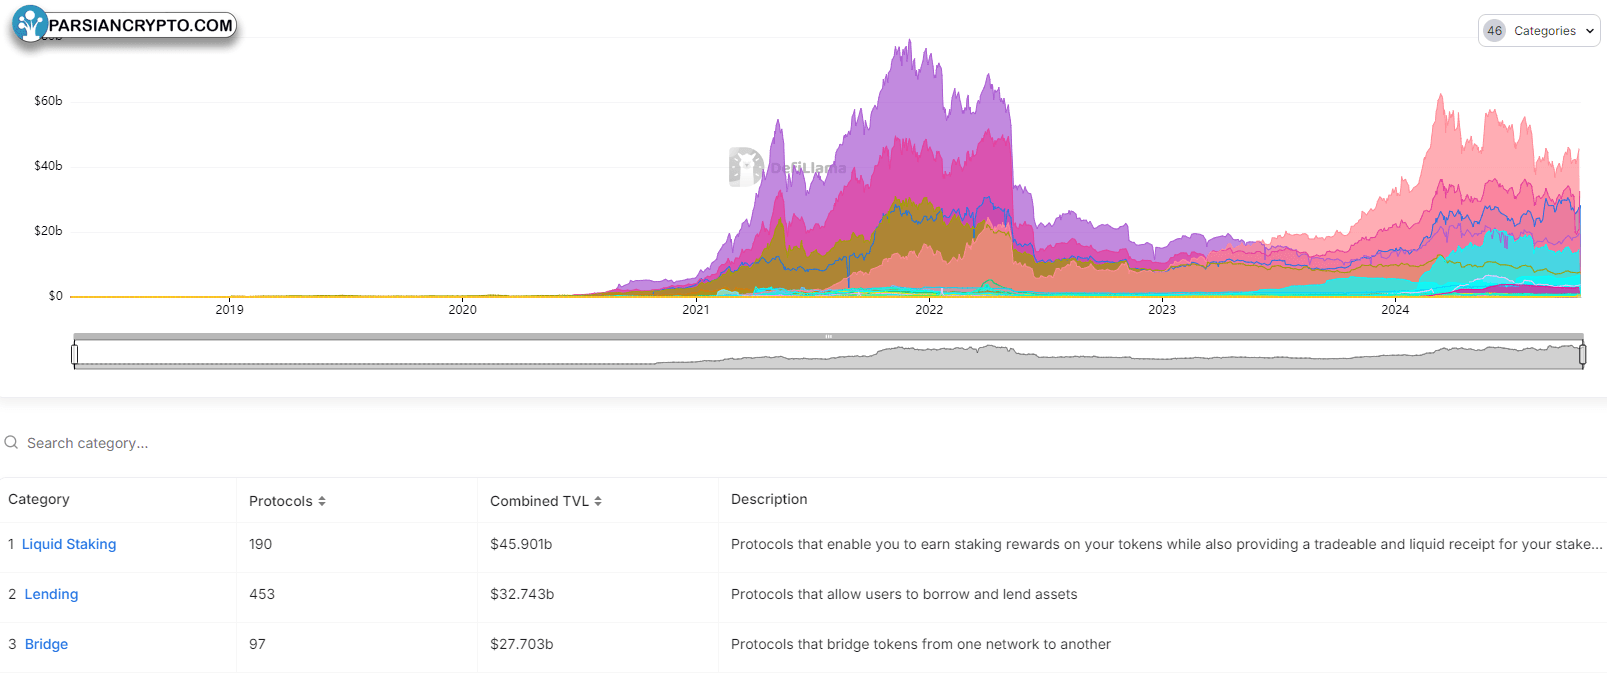Open the Lending category link
1607x673 pixels.
[51, 594]
